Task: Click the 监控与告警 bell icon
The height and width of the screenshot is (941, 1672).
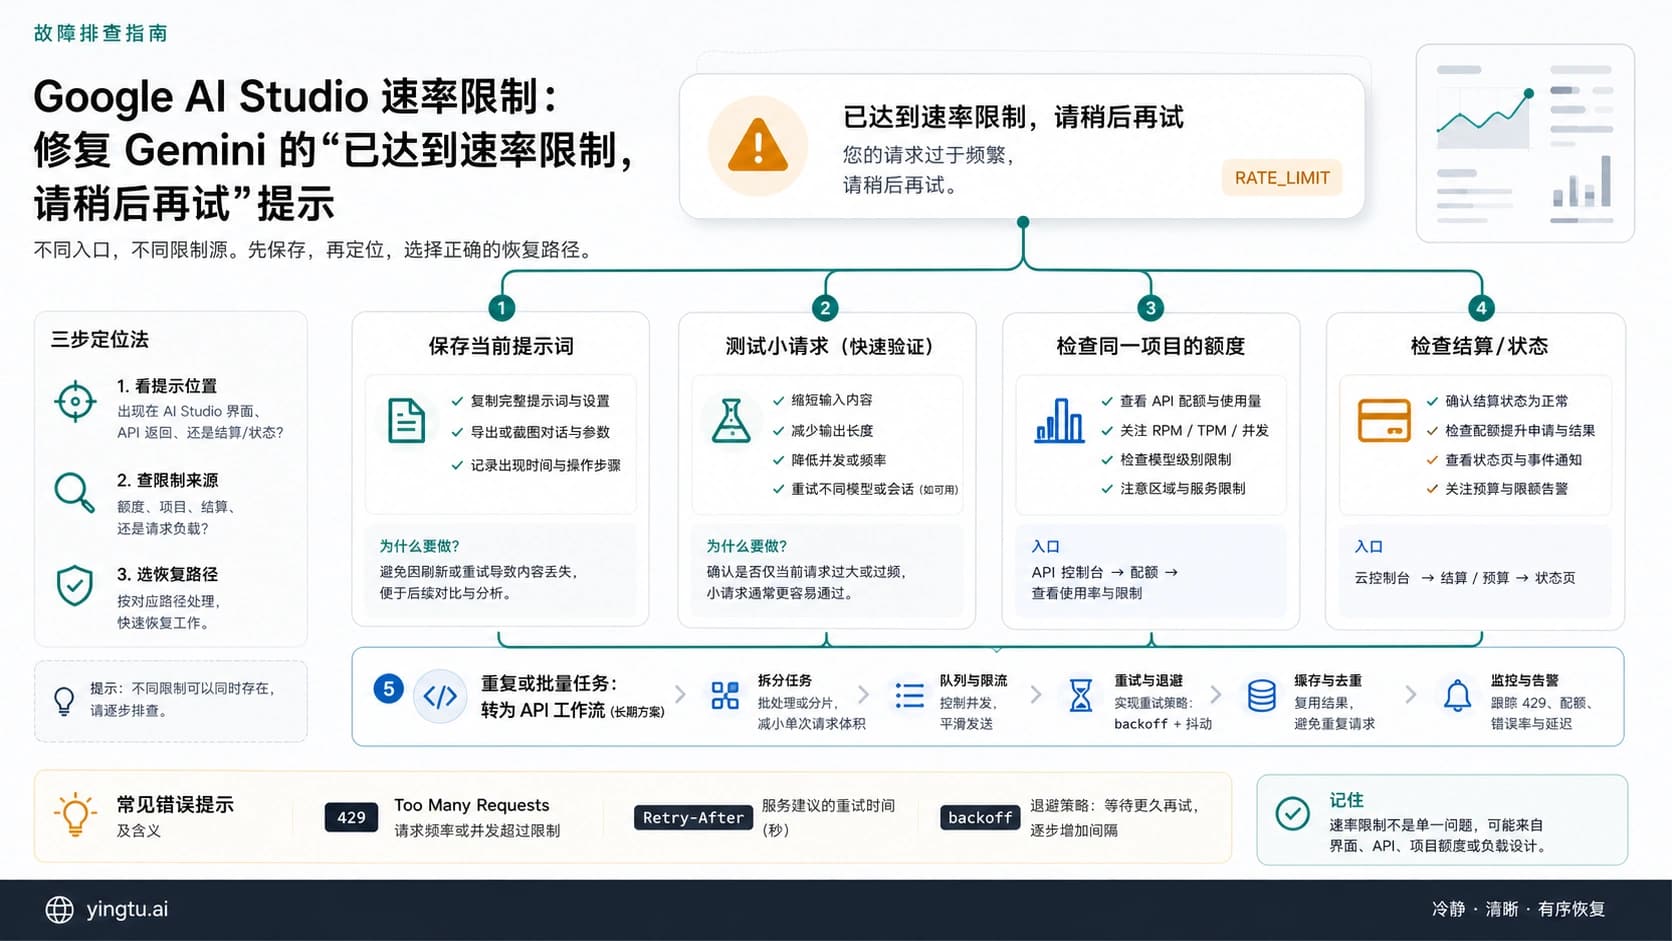Action: tap(1458, 695)
